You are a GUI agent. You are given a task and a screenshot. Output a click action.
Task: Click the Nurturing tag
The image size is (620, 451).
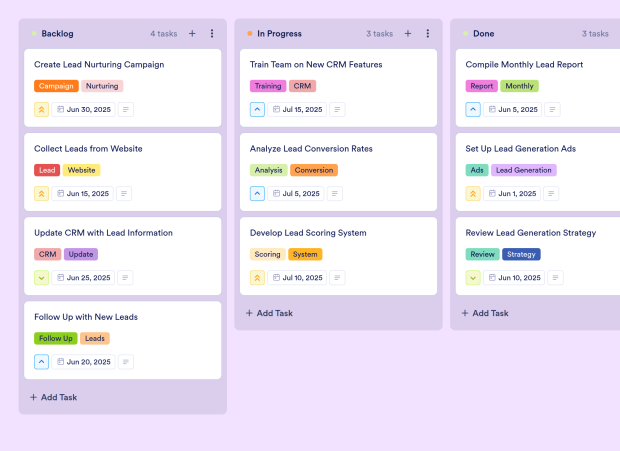[x=102, y=86]
